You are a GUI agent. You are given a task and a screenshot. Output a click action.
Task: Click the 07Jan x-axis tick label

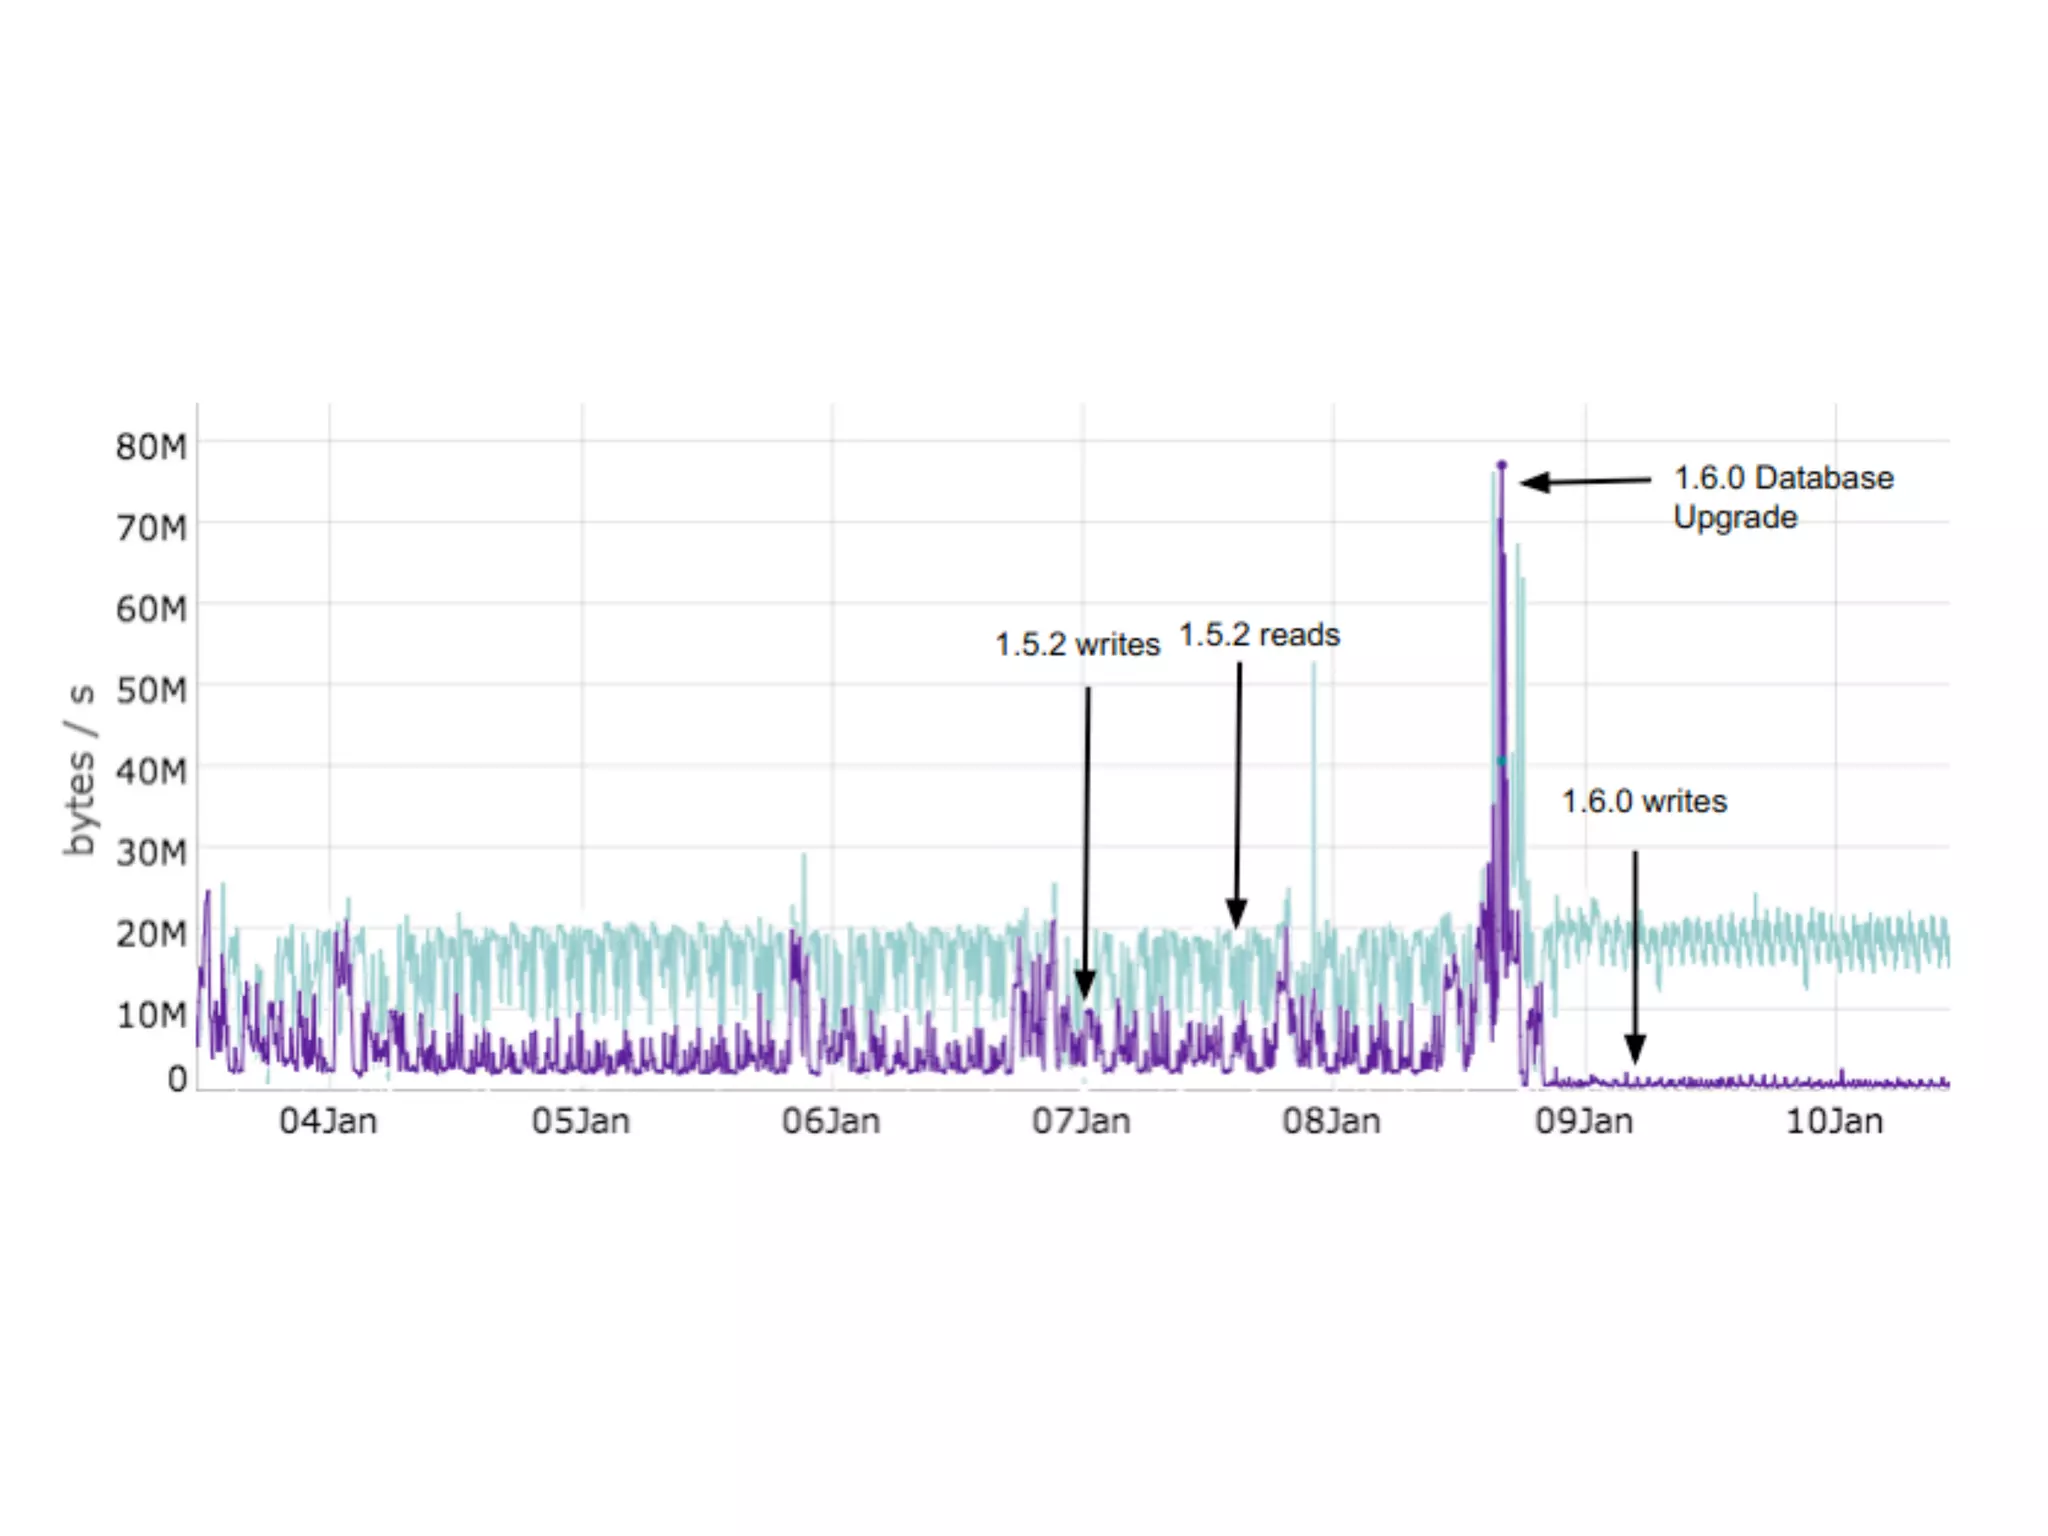(1081, 1121)
